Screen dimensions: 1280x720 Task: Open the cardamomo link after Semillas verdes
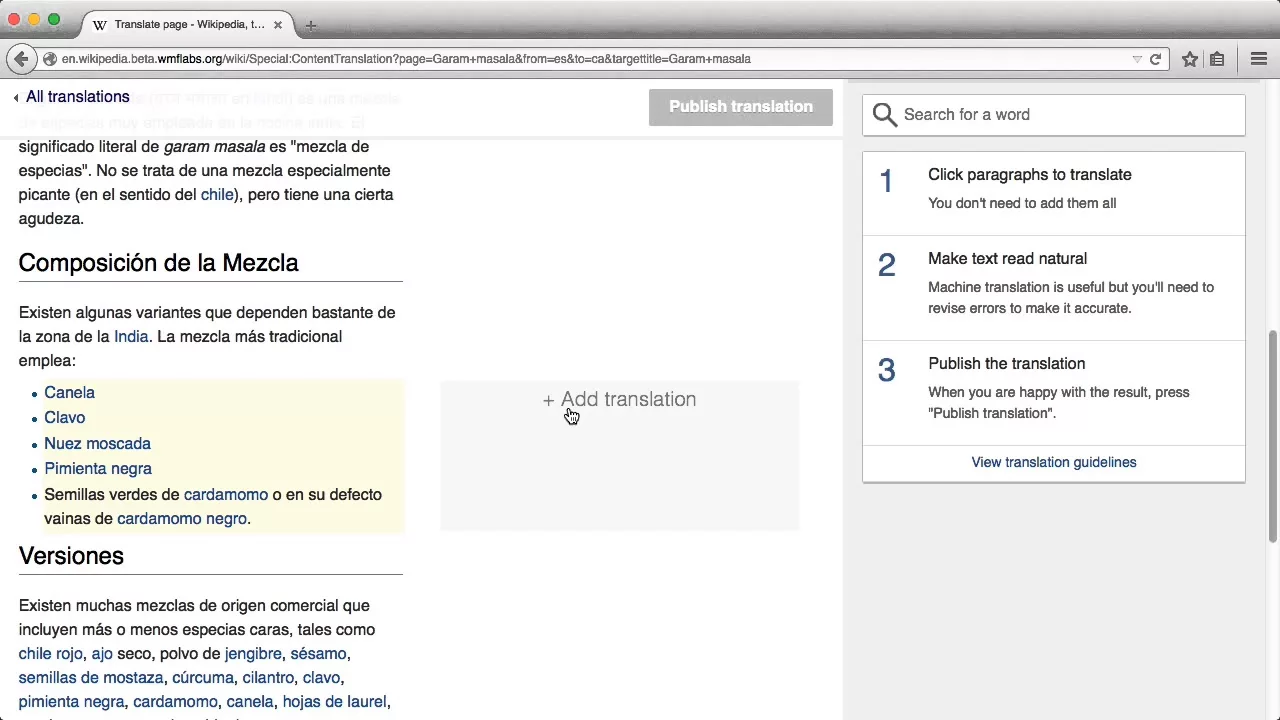click(226, 495)
